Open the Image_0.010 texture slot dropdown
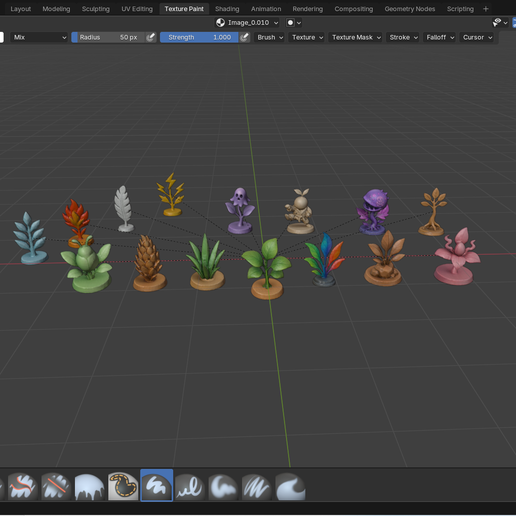Screen dimensions: 516x516 [x=248, y=23]
